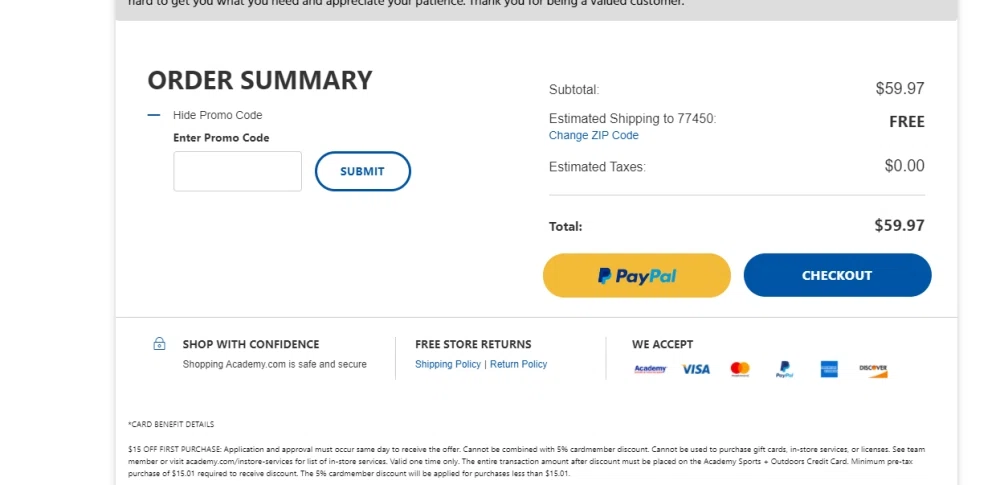Click the Order Summary heading
The height and width of the screenshot is (485, 1000).
pyautogui.click(x=260, y=80)
